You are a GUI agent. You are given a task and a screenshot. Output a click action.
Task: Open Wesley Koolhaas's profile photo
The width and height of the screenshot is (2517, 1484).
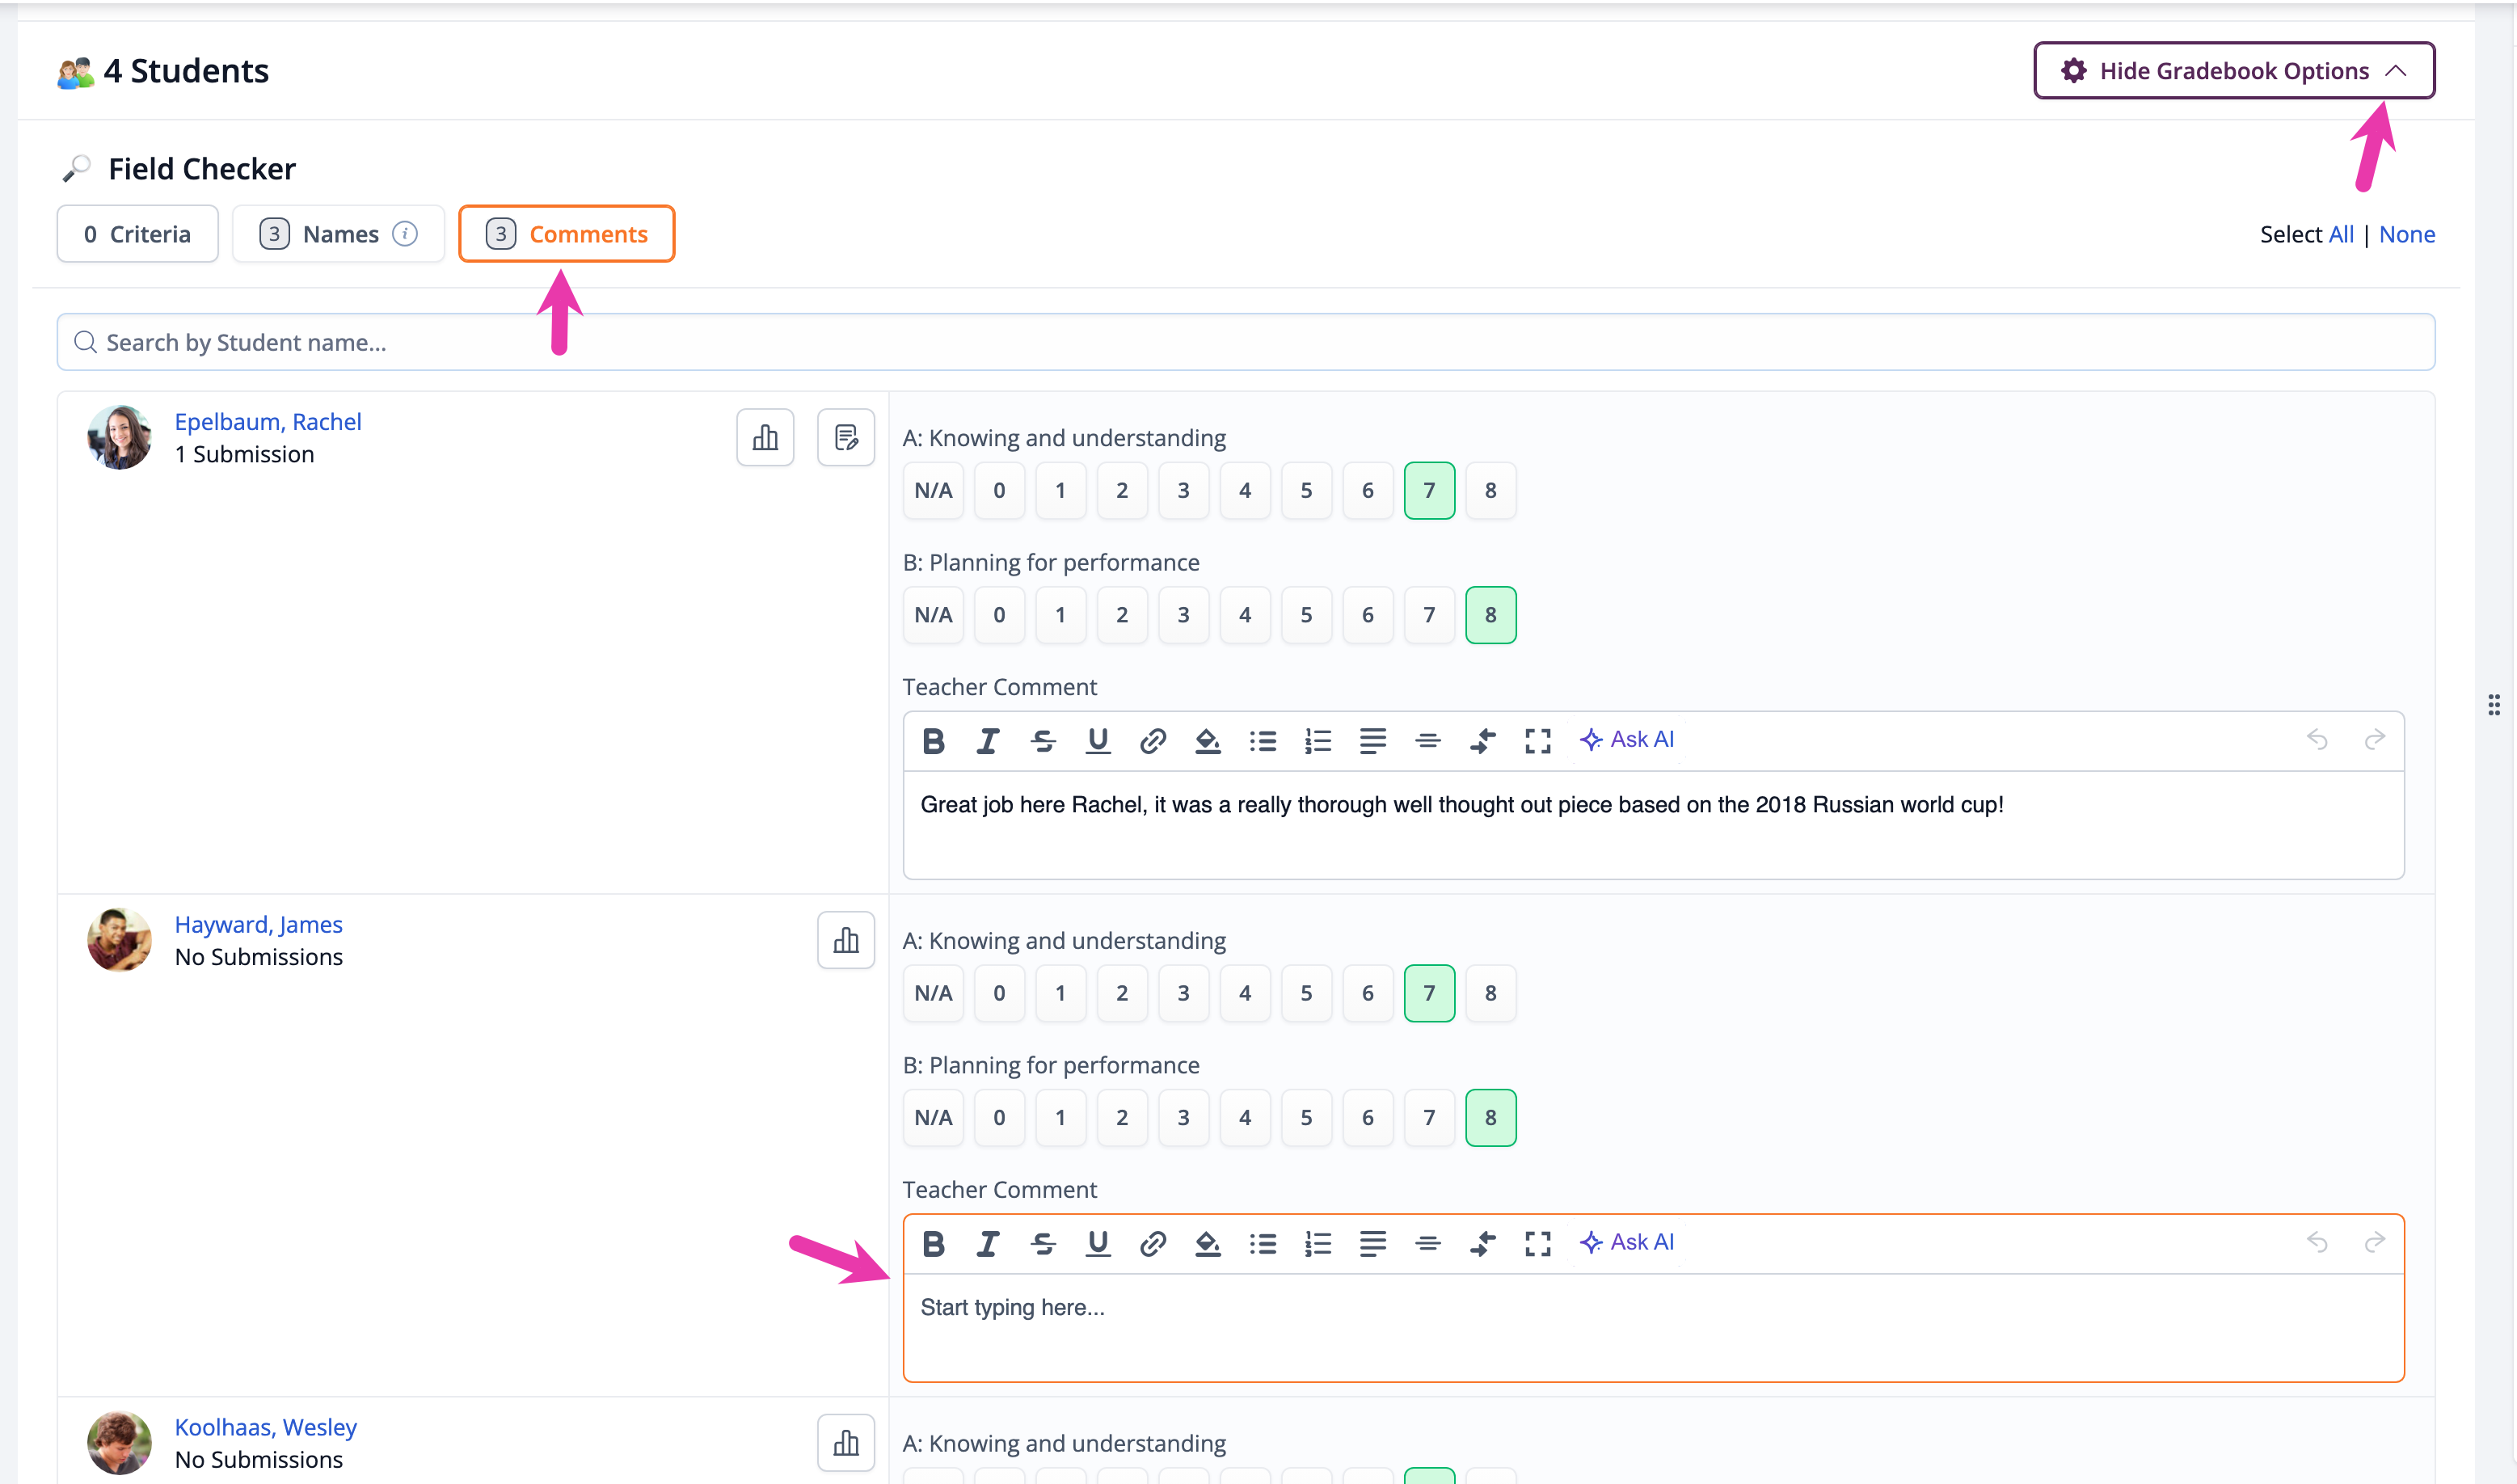[x=119, y=1443]
